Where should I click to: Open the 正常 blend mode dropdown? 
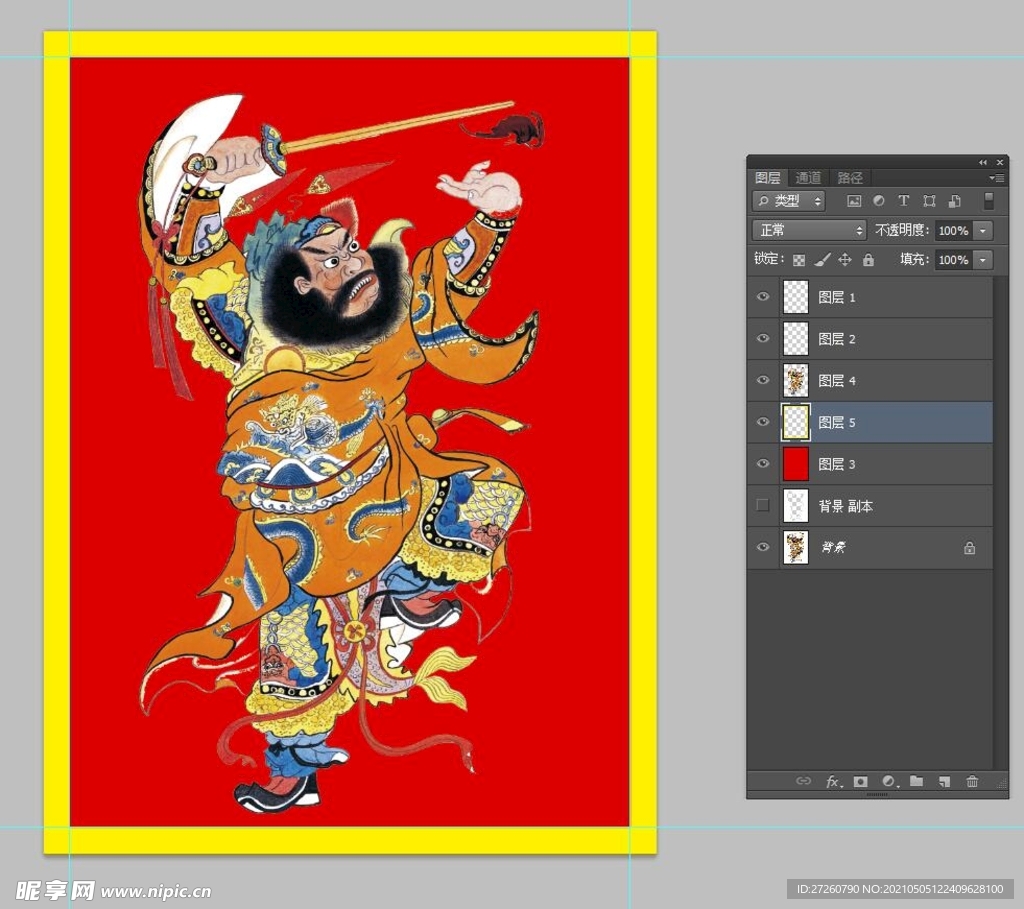(809, 230)
